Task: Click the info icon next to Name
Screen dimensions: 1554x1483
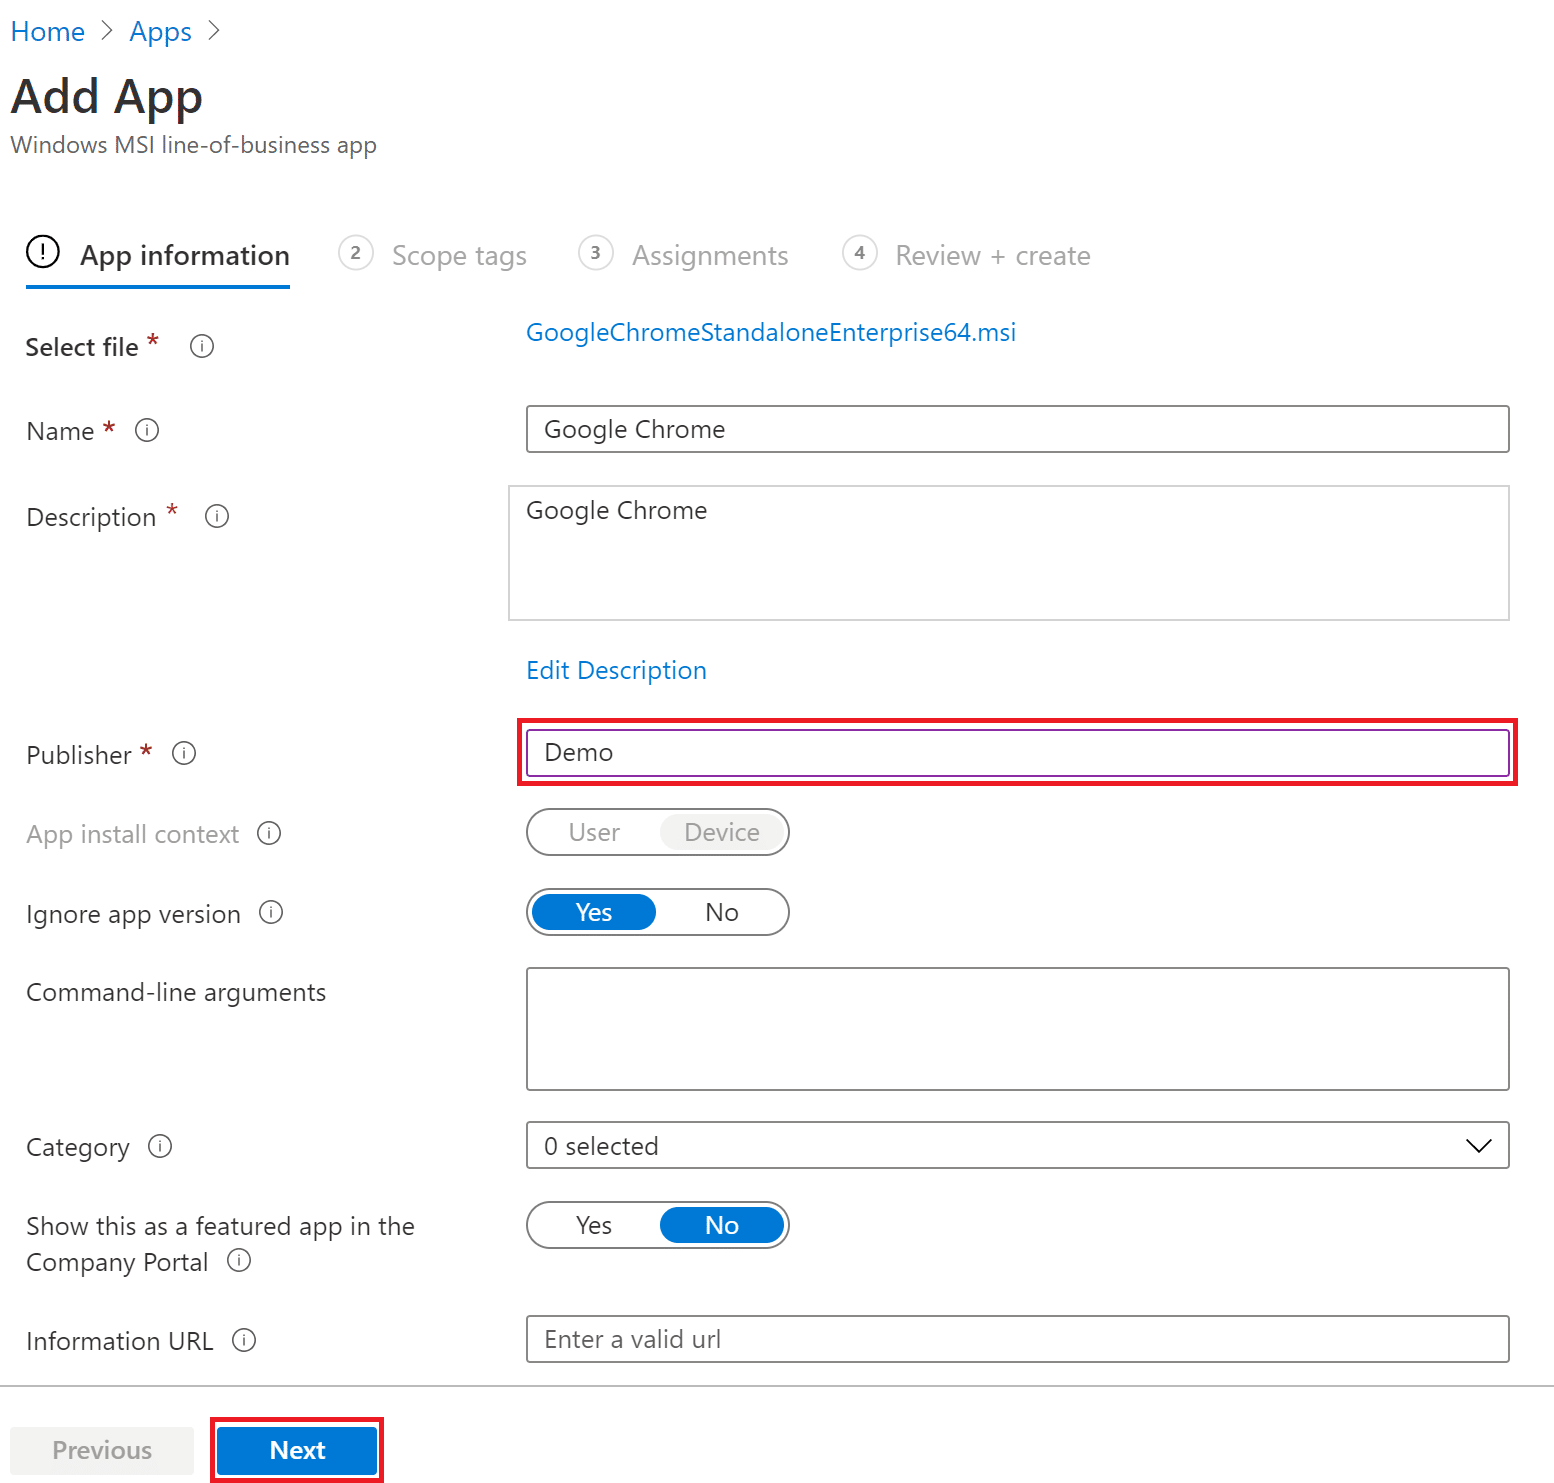Action: pos(146,430)
